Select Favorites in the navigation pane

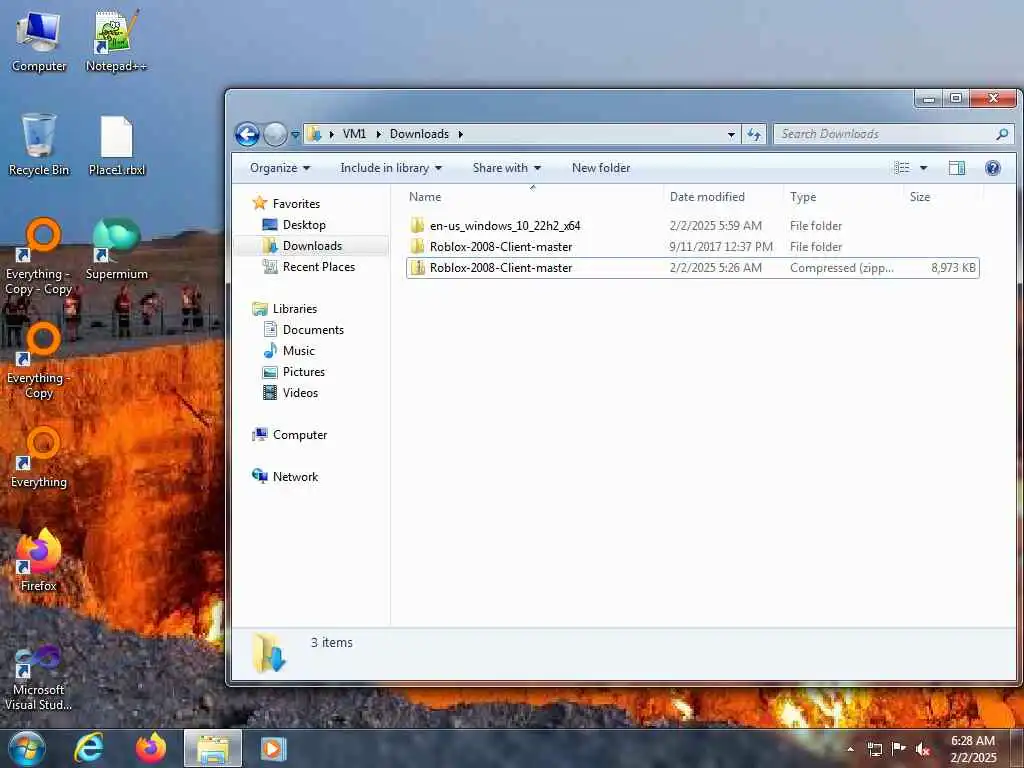pos(286,204)
